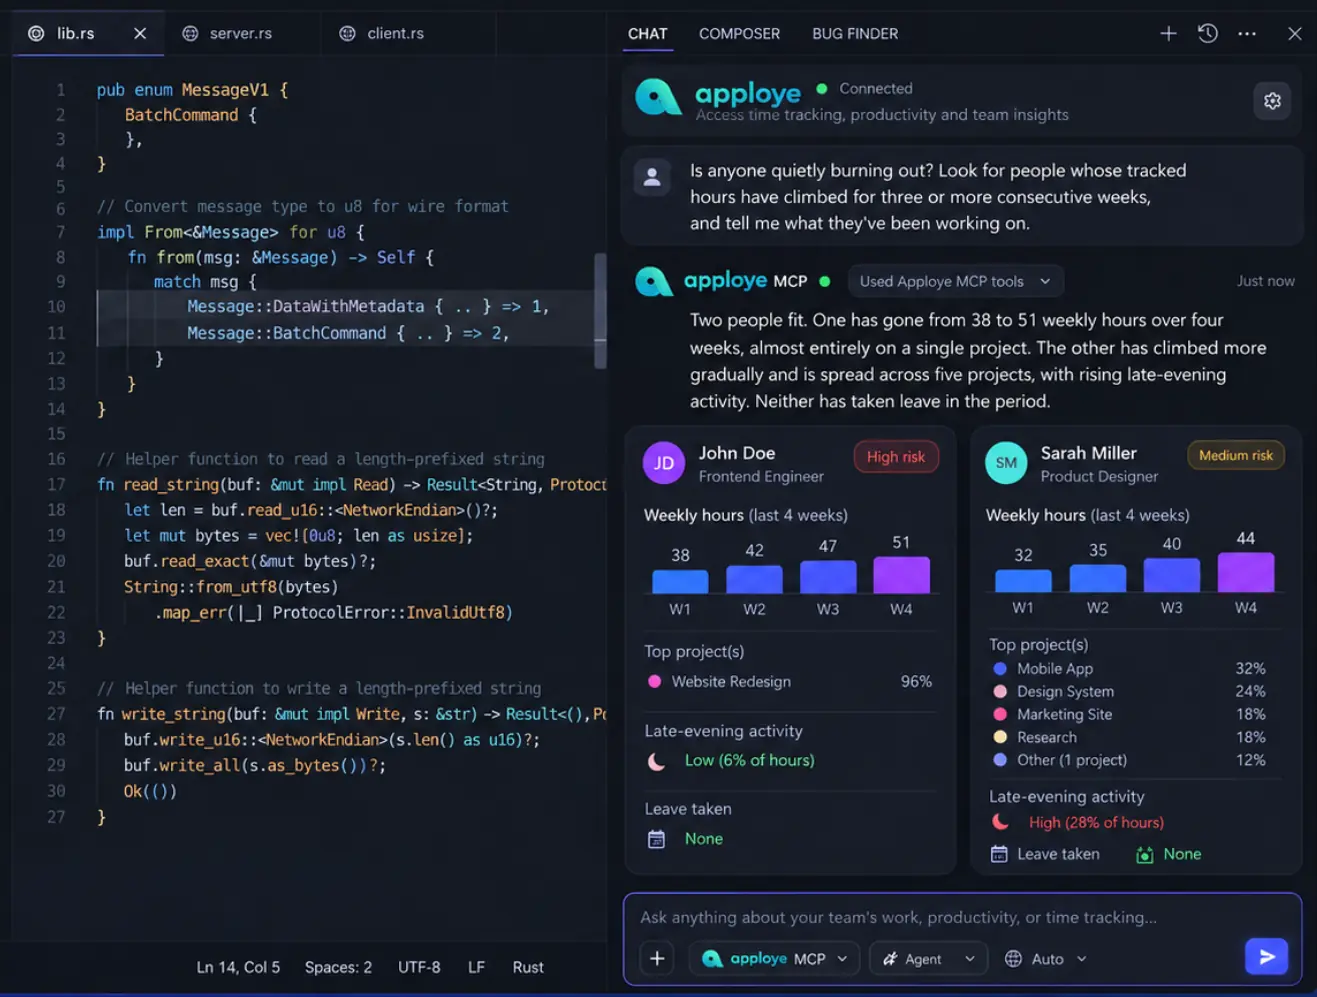Change line ending via LF
Image resolution: width=1317 pixels, height=997 pixels.
(x=476, y=968)
